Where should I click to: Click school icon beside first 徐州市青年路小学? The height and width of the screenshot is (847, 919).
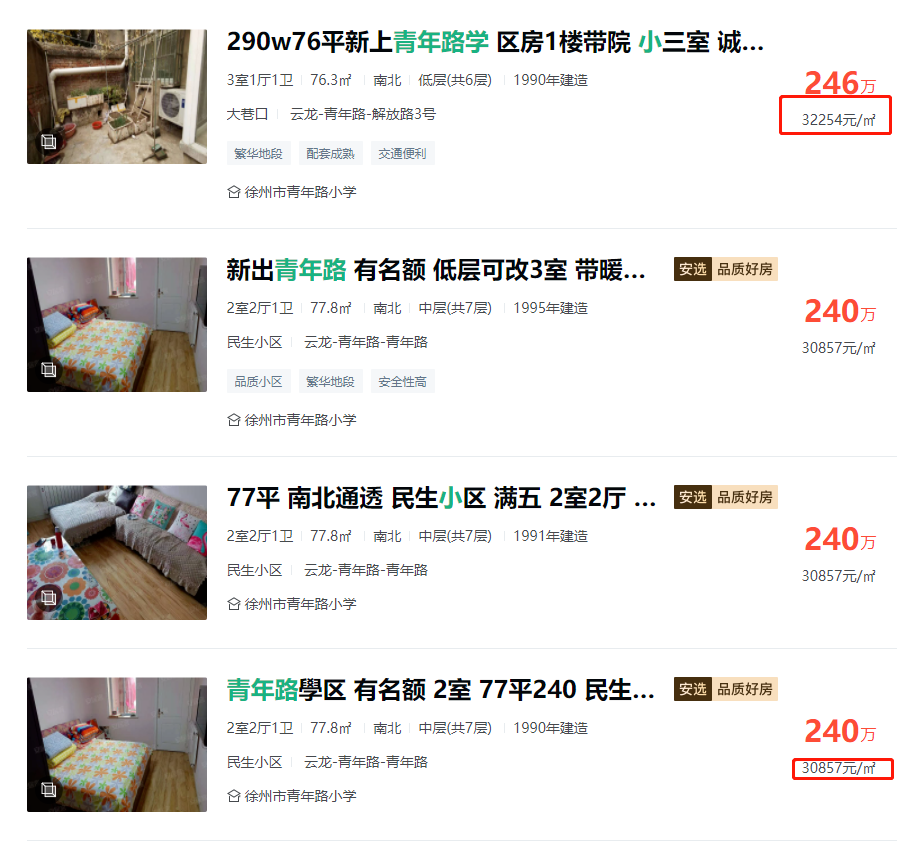pos(234,192)
